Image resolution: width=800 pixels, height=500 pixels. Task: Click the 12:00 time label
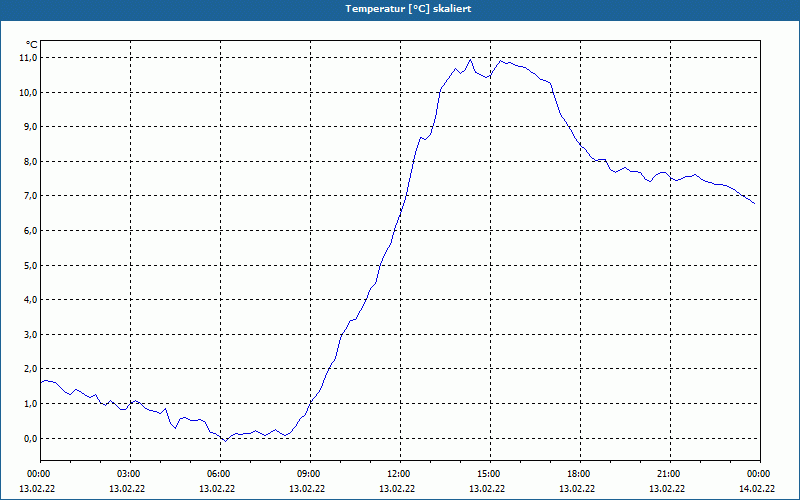[397, 474]
